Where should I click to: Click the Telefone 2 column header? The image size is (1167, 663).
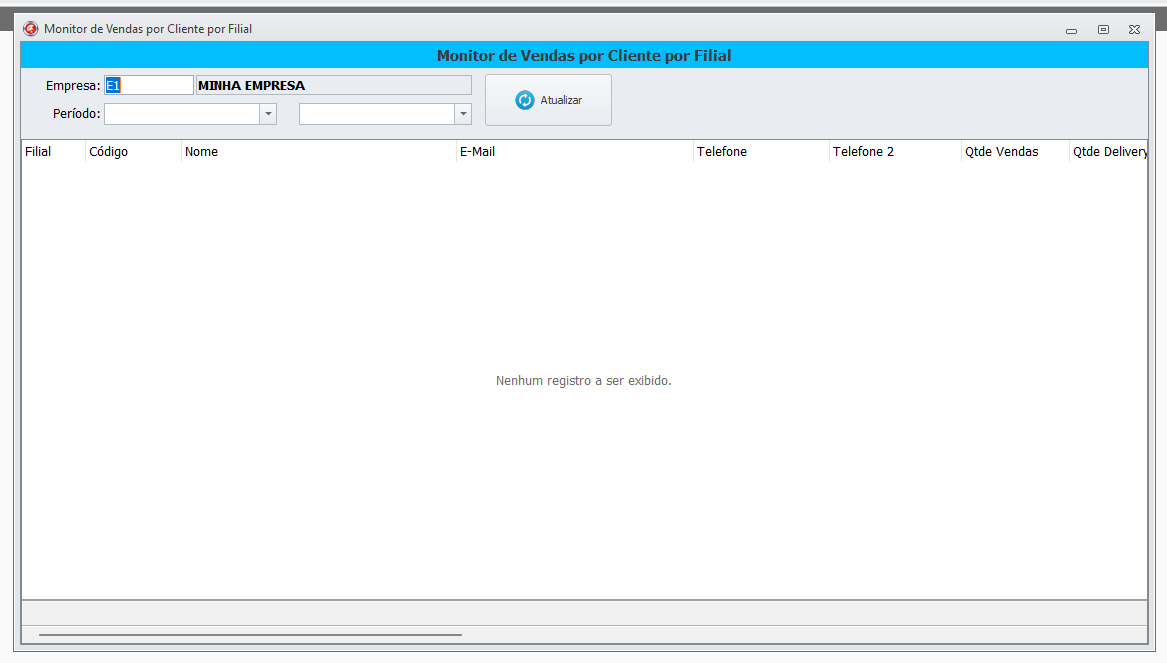(863, 152)
